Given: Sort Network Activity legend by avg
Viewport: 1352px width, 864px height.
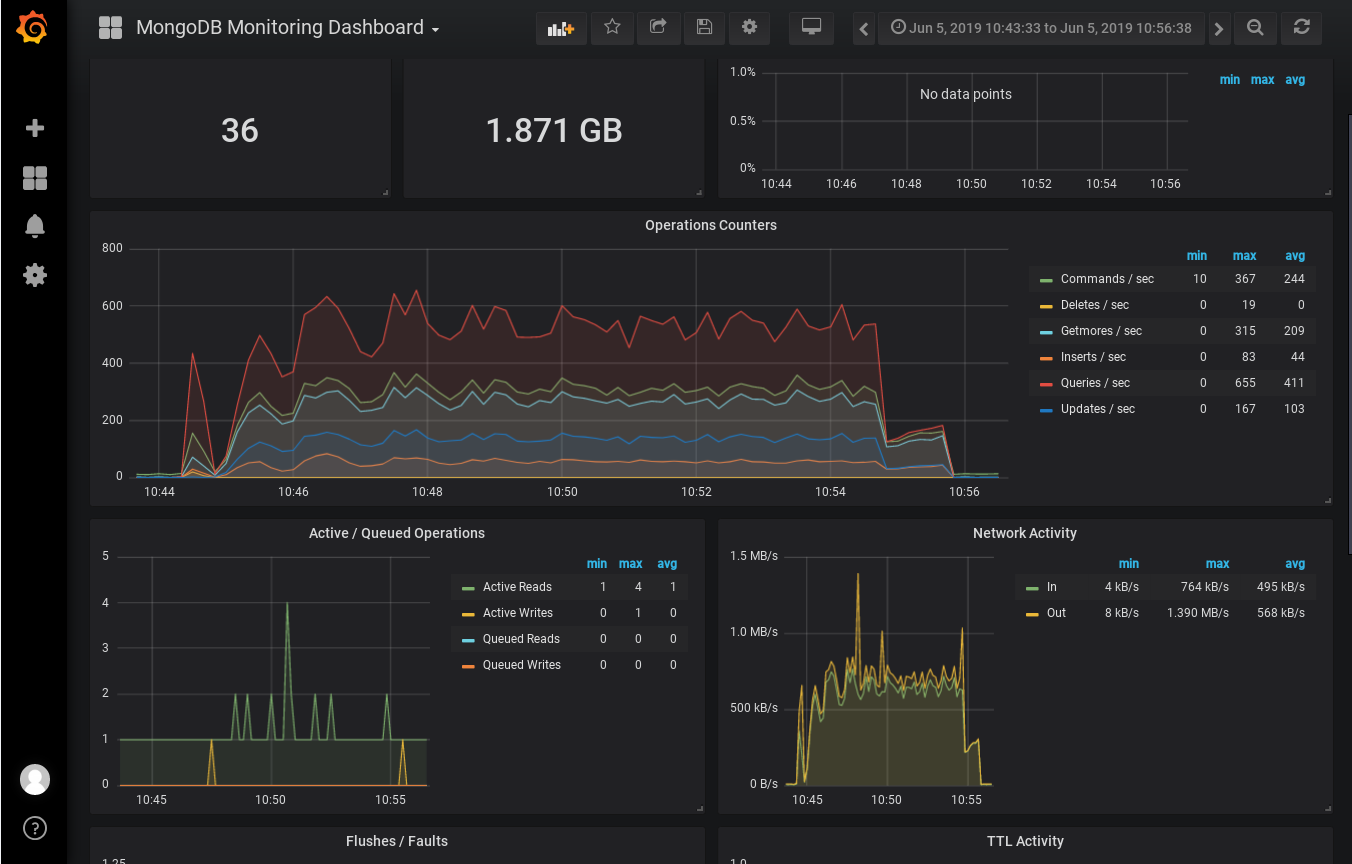Looking at the screenshot, I should [x=1295, y=564].
